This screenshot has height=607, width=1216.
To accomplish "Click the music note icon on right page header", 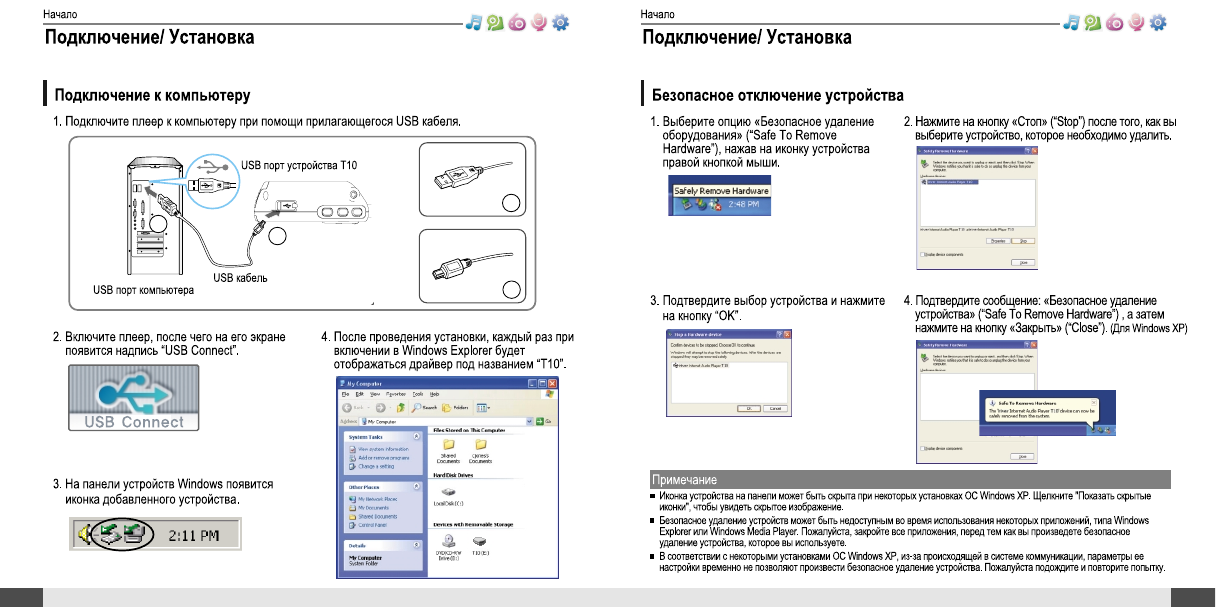I will click(x=1069, y=22).
